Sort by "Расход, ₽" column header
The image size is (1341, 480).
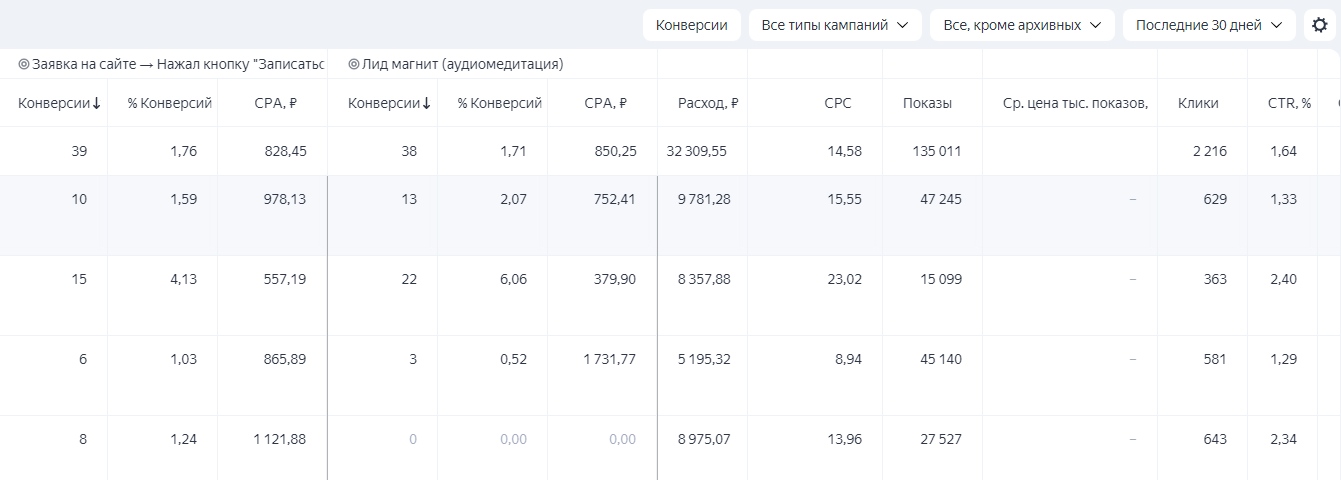click(x=708, y=103)
